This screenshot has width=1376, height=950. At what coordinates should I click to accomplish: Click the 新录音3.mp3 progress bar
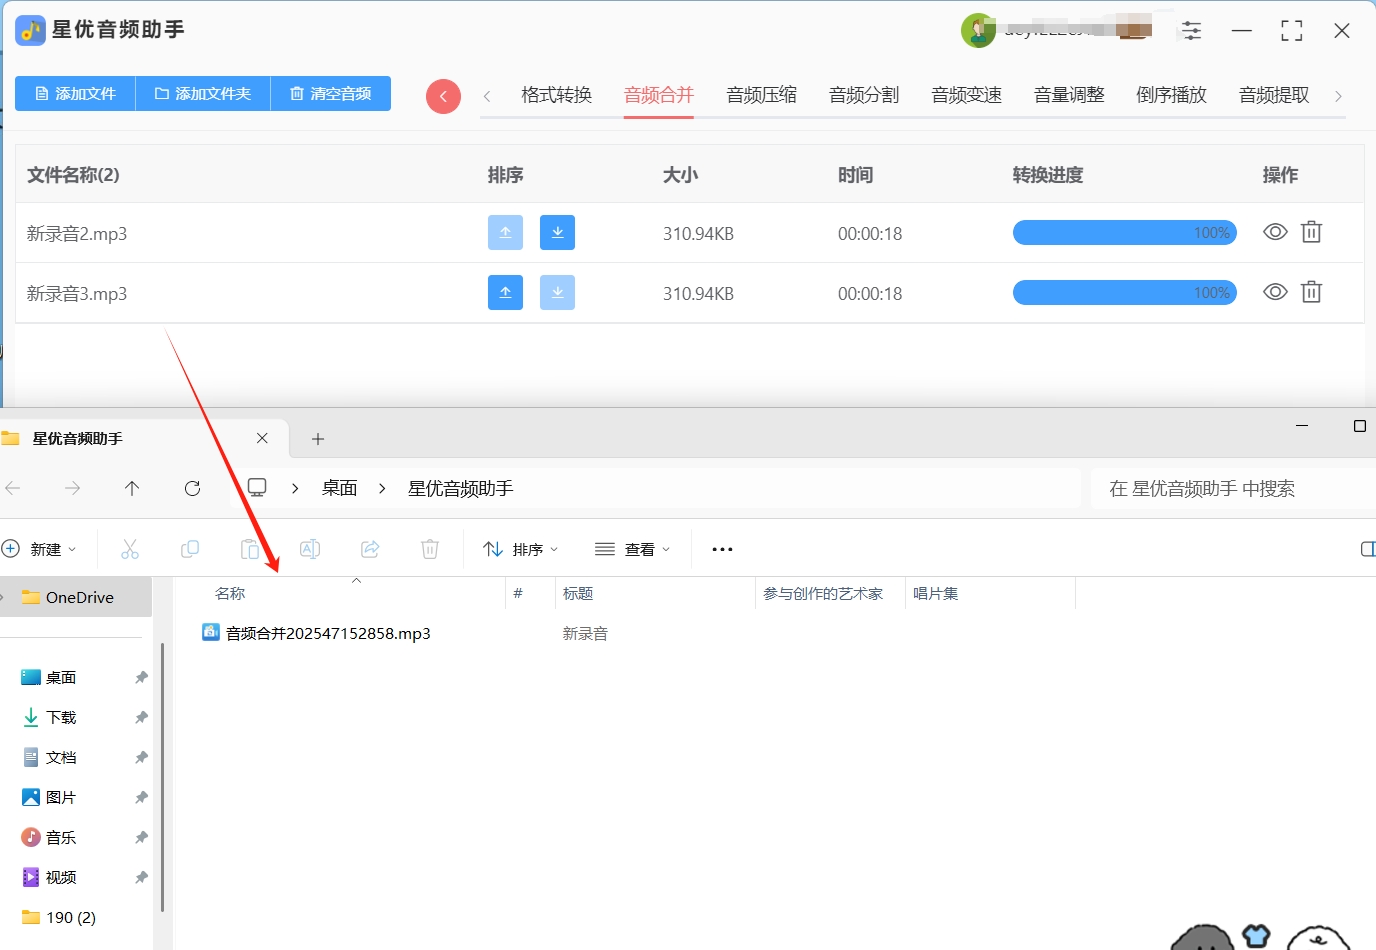pyautogui.click(x=1125, y=293)
